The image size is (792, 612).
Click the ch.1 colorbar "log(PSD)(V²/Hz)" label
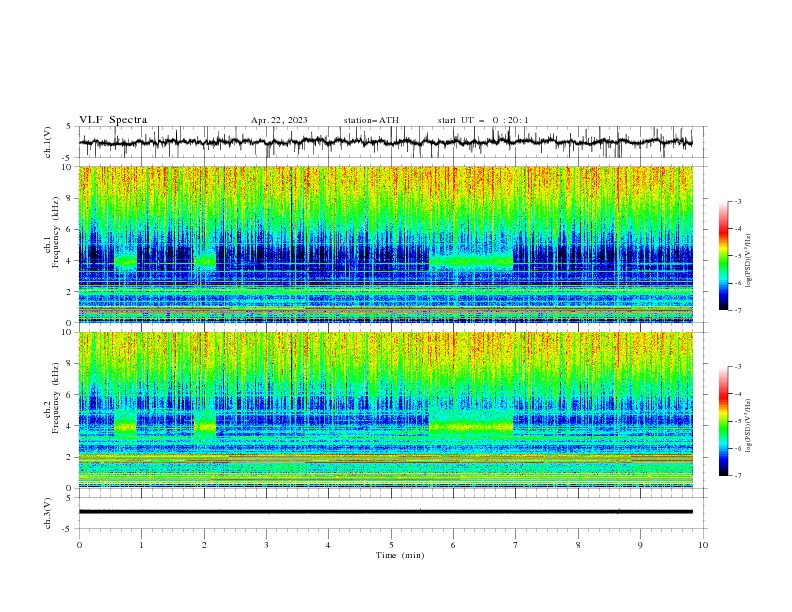click(749, 261)
